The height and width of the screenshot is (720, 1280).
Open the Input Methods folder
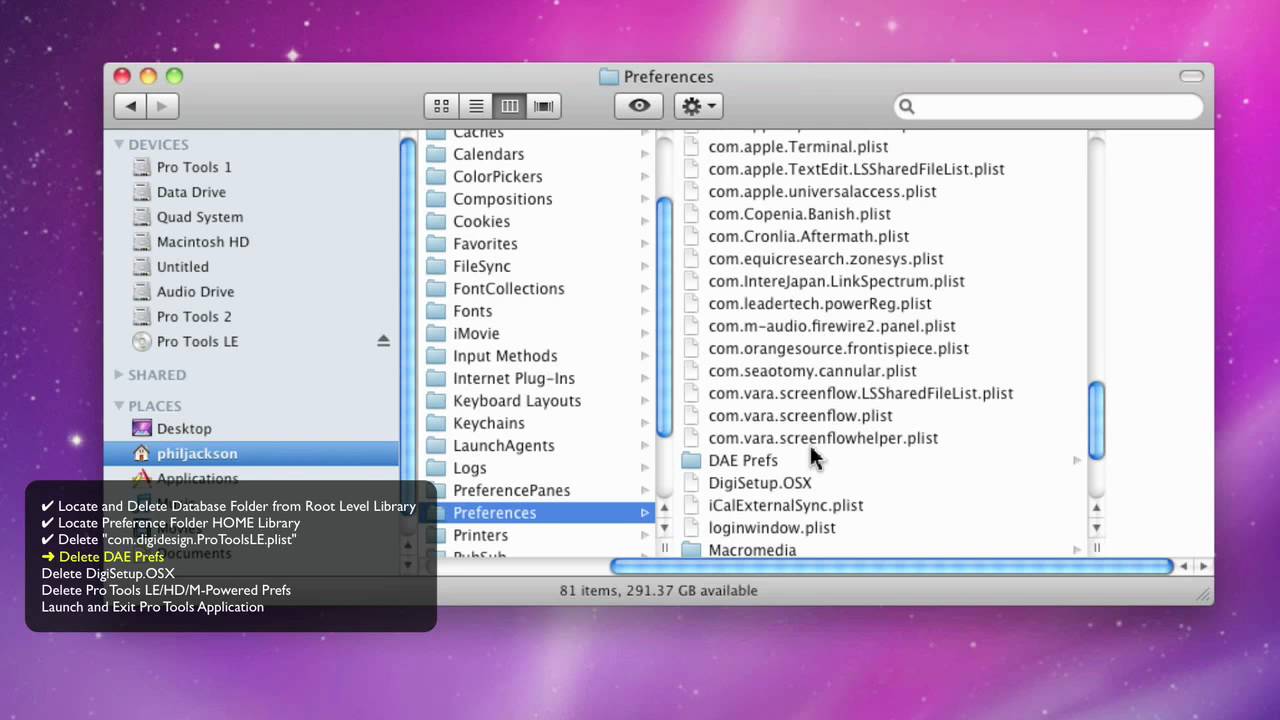505,356
